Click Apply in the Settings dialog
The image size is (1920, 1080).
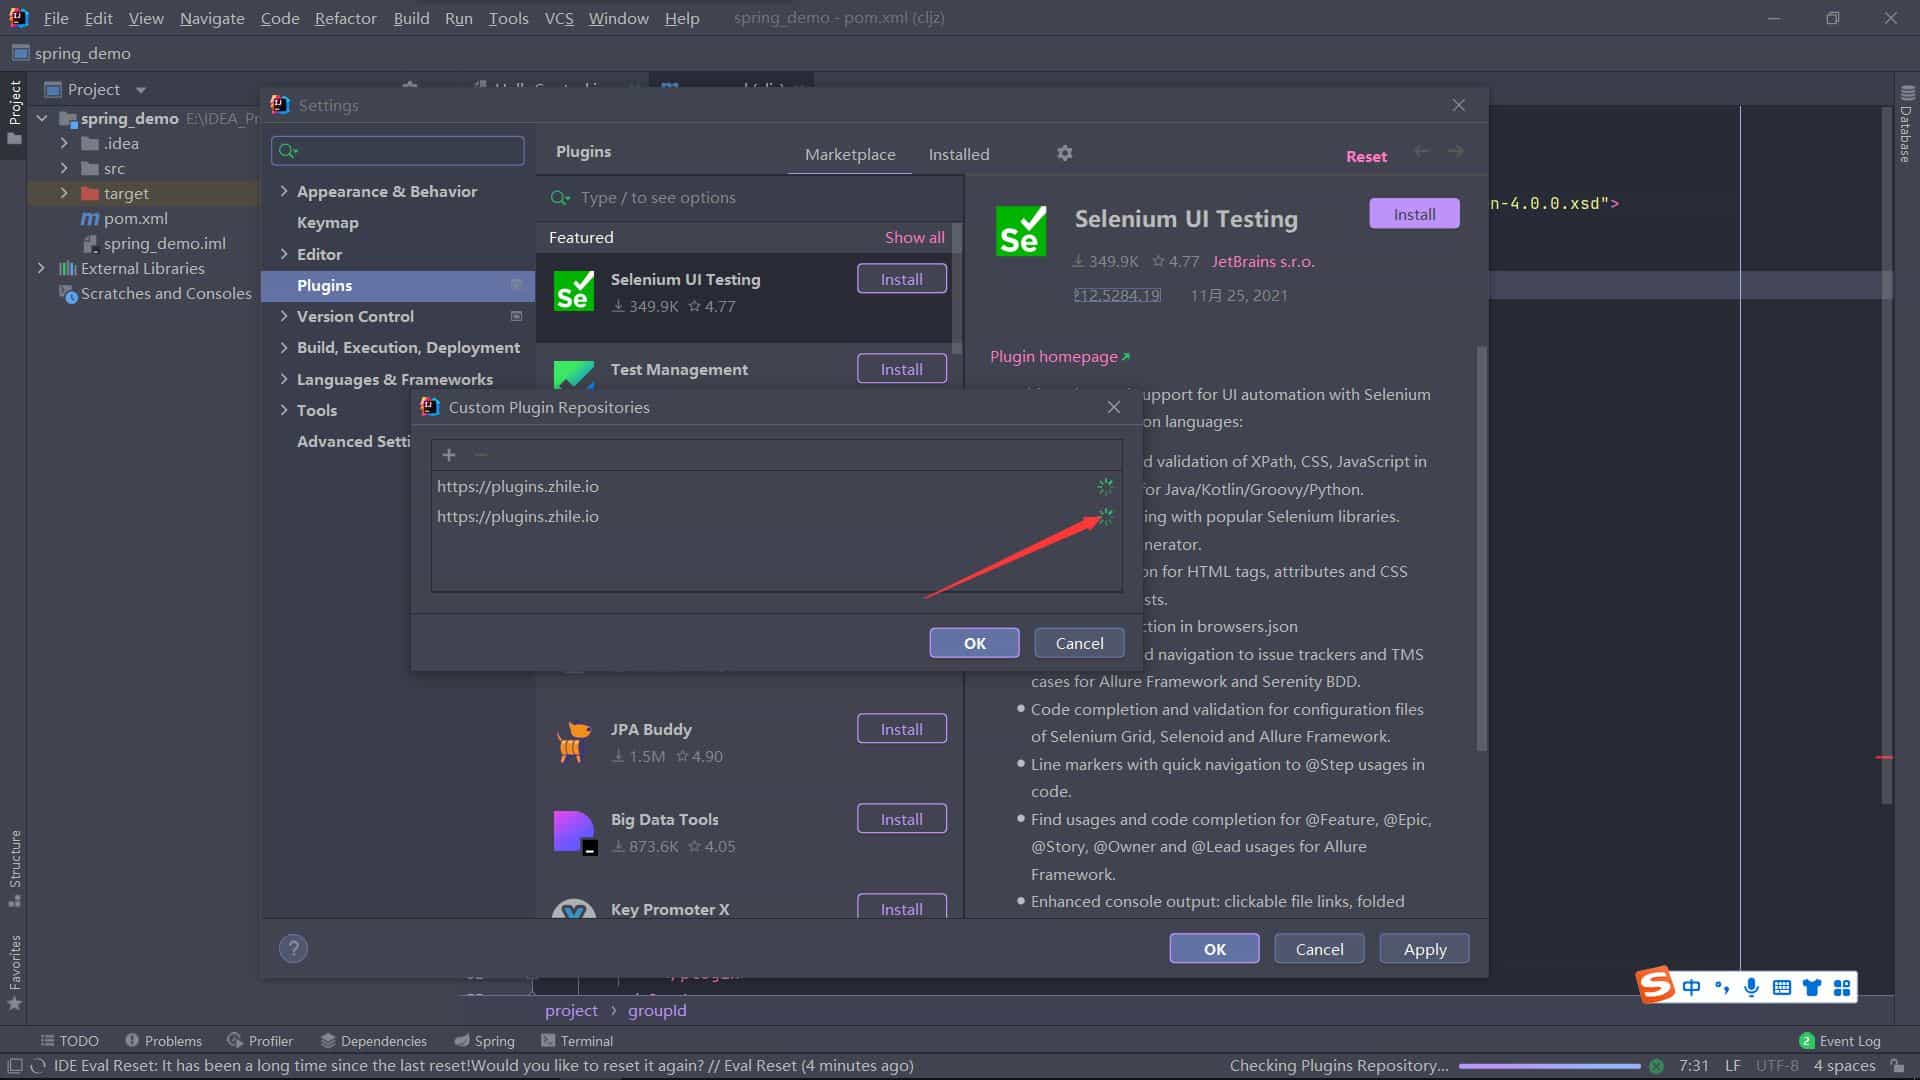click(1424, 949)
